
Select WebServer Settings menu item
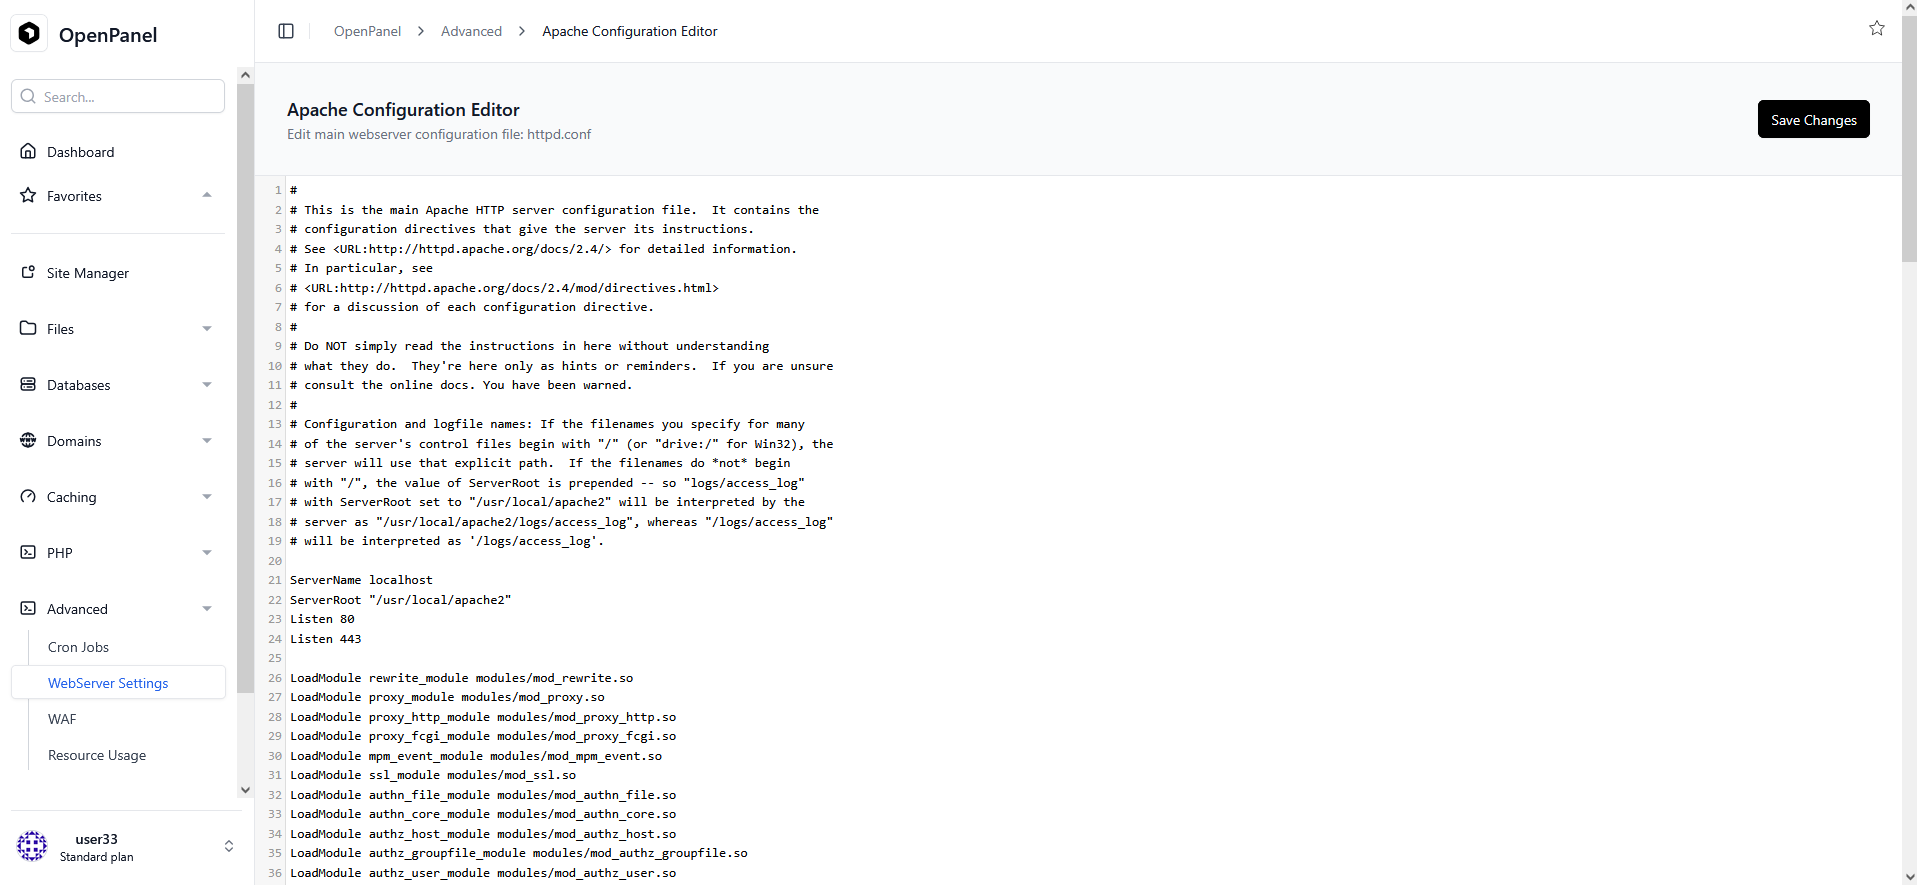pos(118,683)
